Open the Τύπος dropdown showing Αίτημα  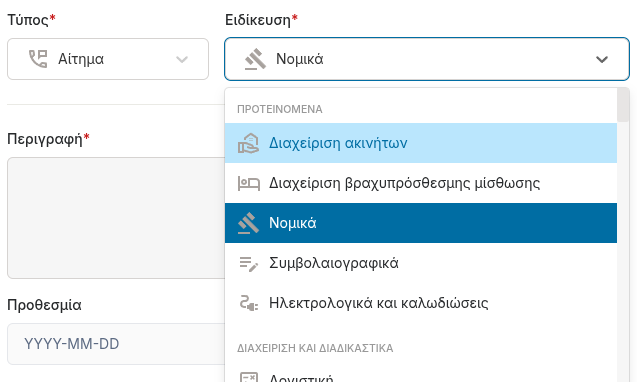pyautogui.click(x=108, y=59)
